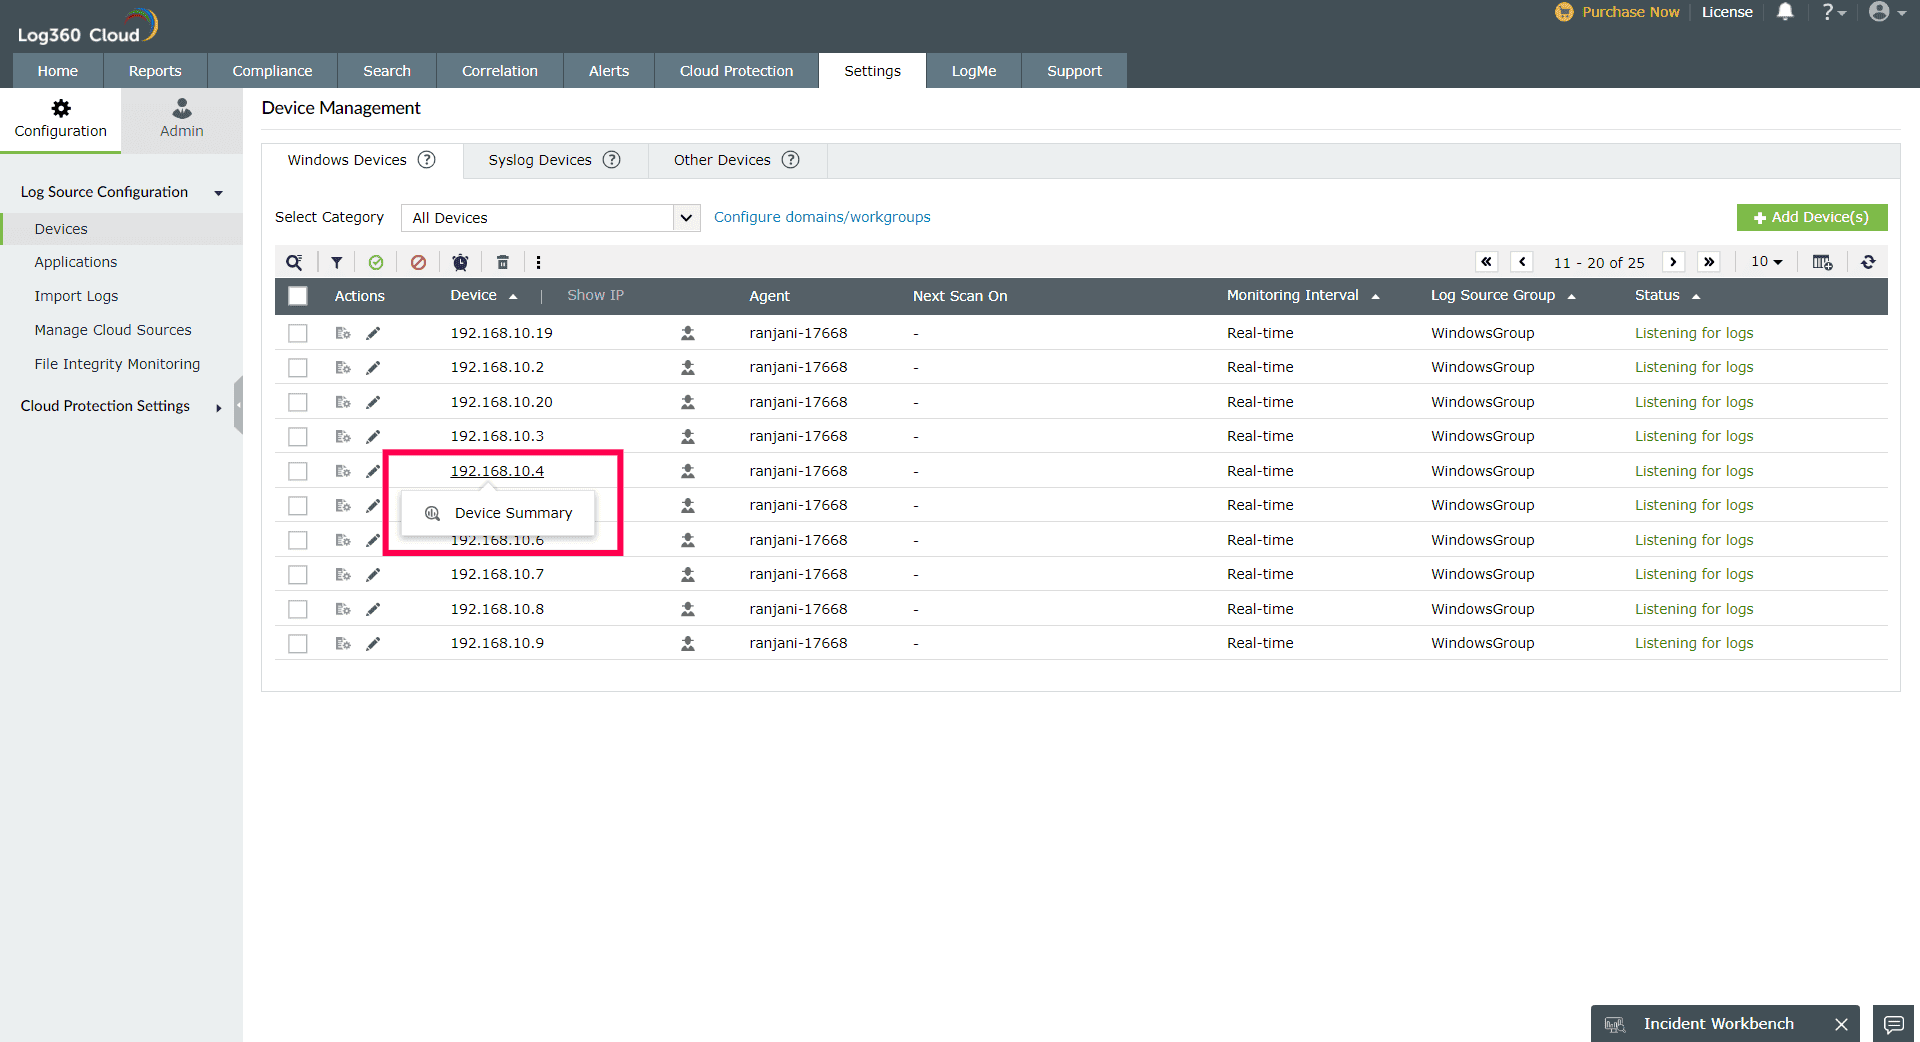Open the Compliance tab
The height and width of the screenshot is (1042, 1920).
272,71
